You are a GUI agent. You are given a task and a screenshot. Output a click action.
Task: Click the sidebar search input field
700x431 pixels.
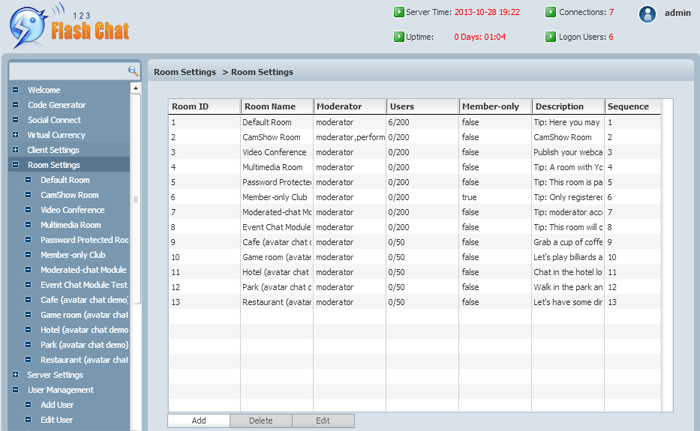pos(66,71)
